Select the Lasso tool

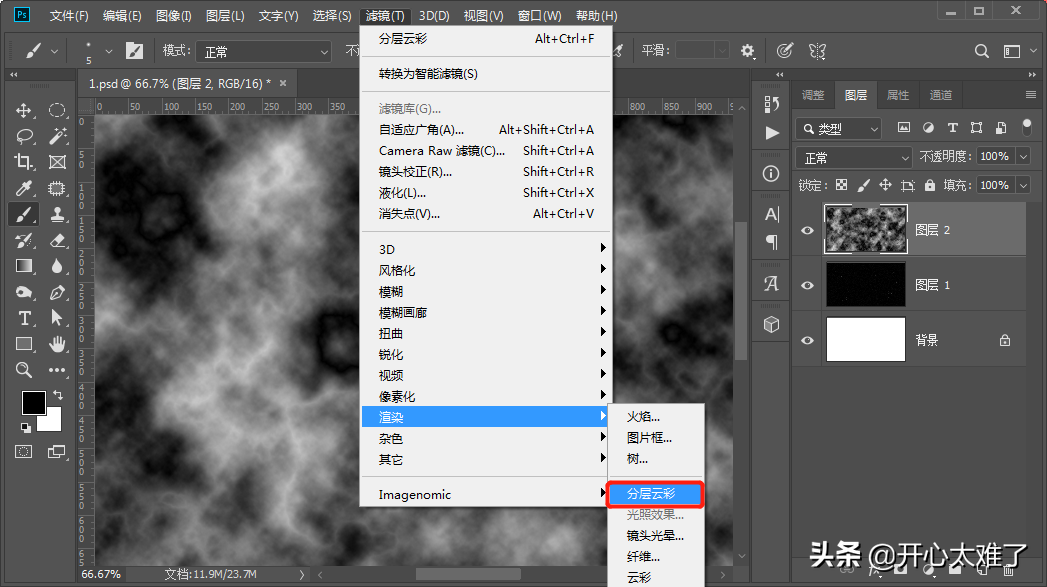tap(24, 136)
